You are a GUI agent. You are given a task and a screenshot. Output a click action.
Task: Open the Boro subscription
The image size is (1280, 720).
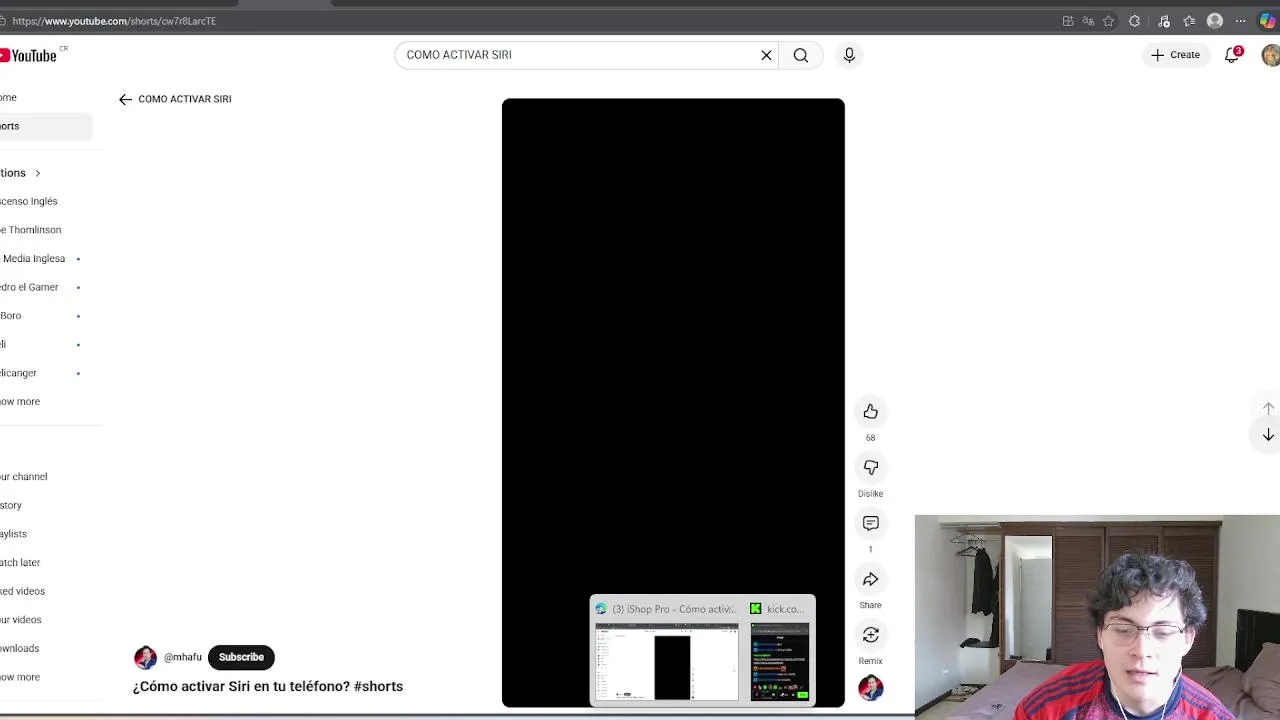pos(11,316)
